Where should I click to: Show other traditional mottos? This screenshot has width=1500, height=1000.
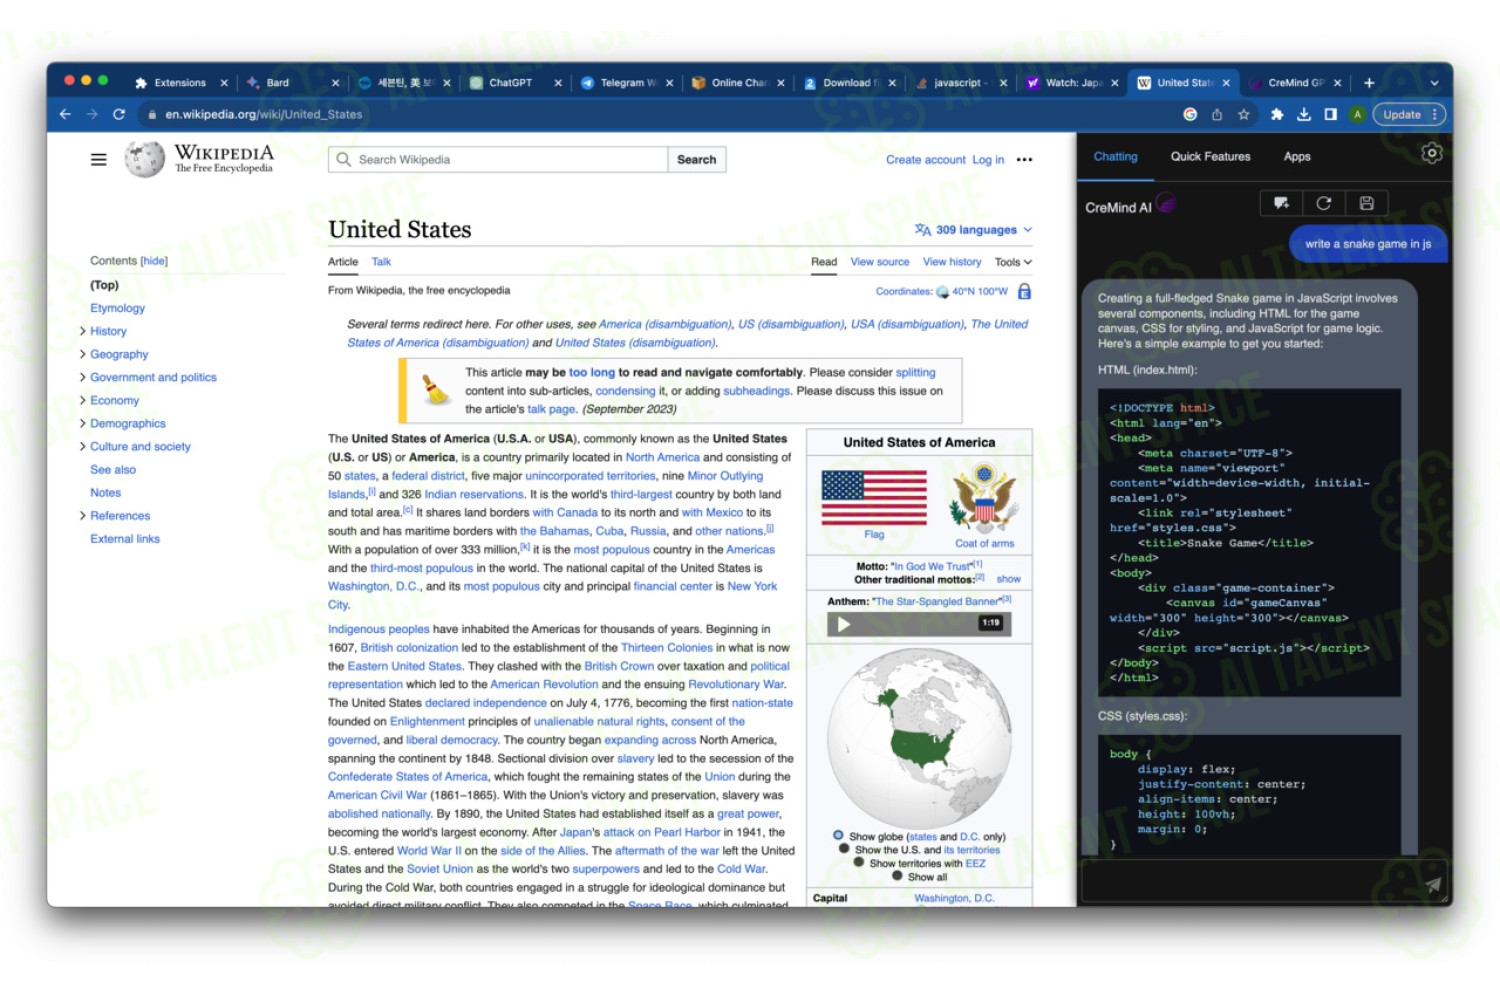tap(1008, 579)
